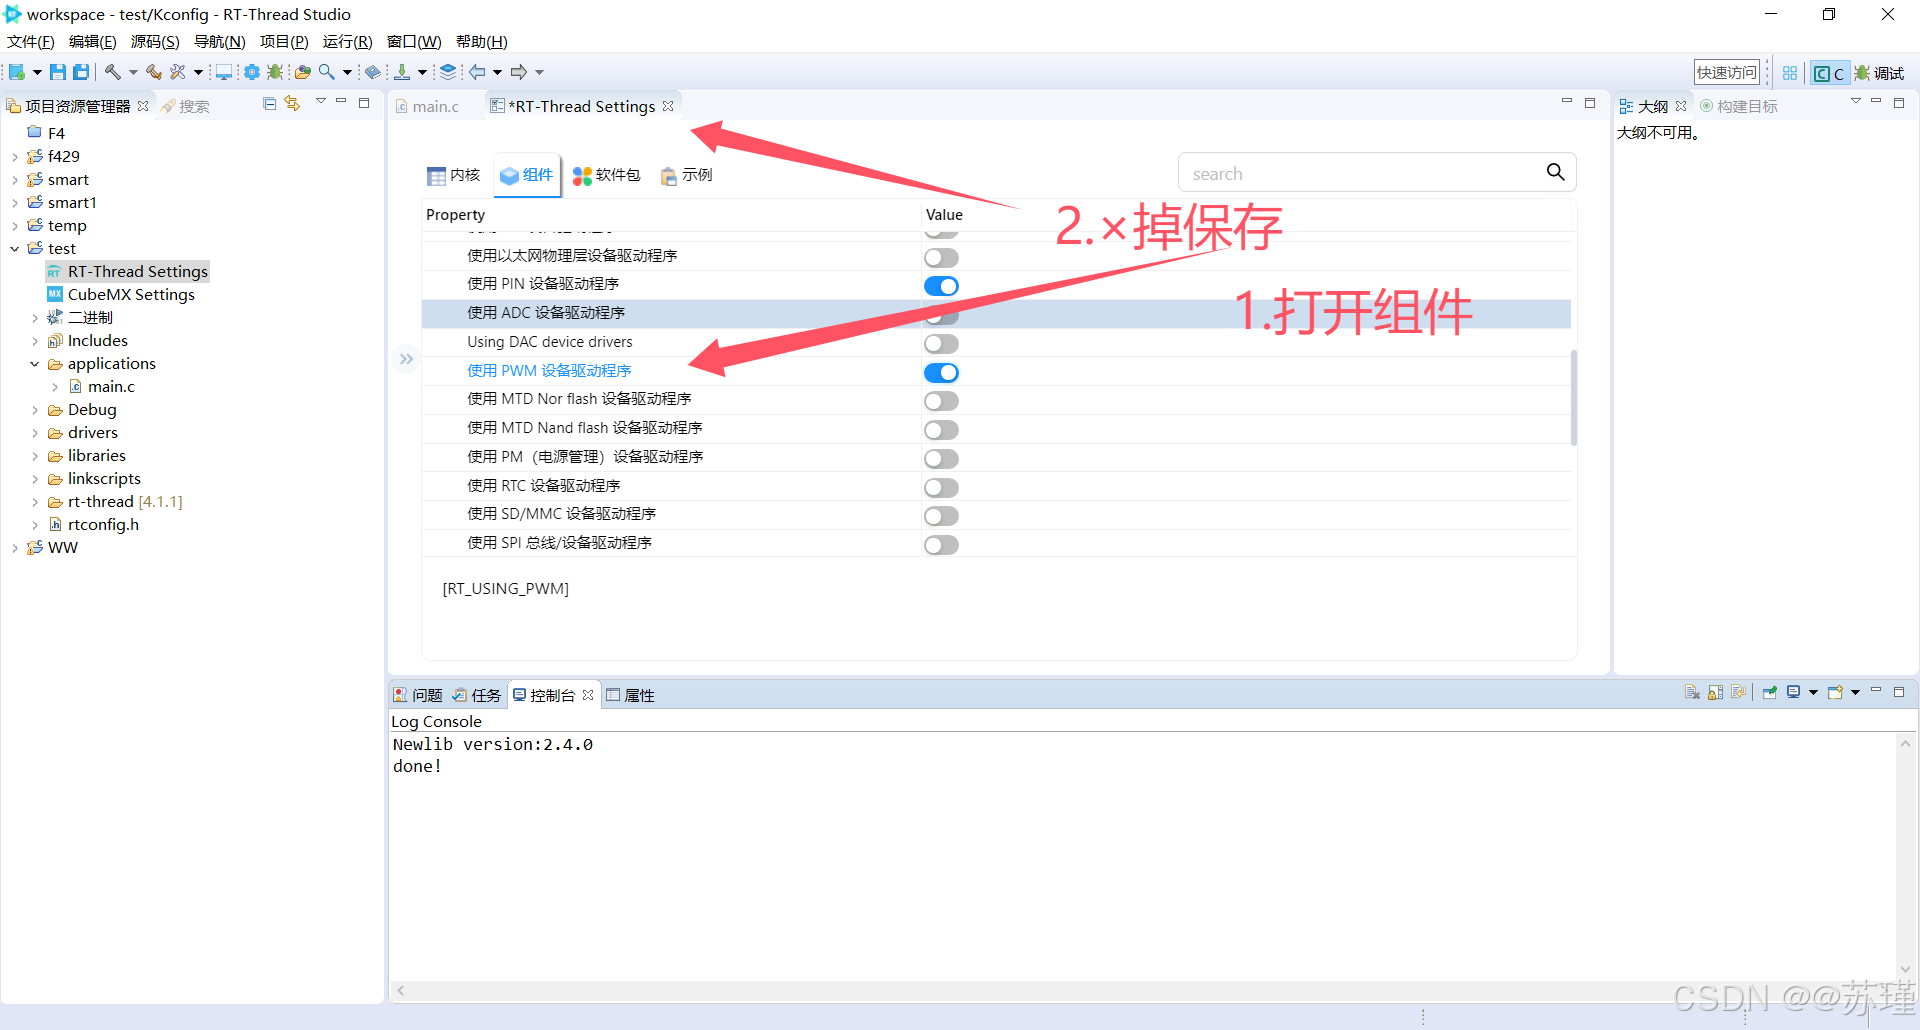
Task: Toggle the PM power management driver switch
Action: pyautogui.click(x=941, y=459)
